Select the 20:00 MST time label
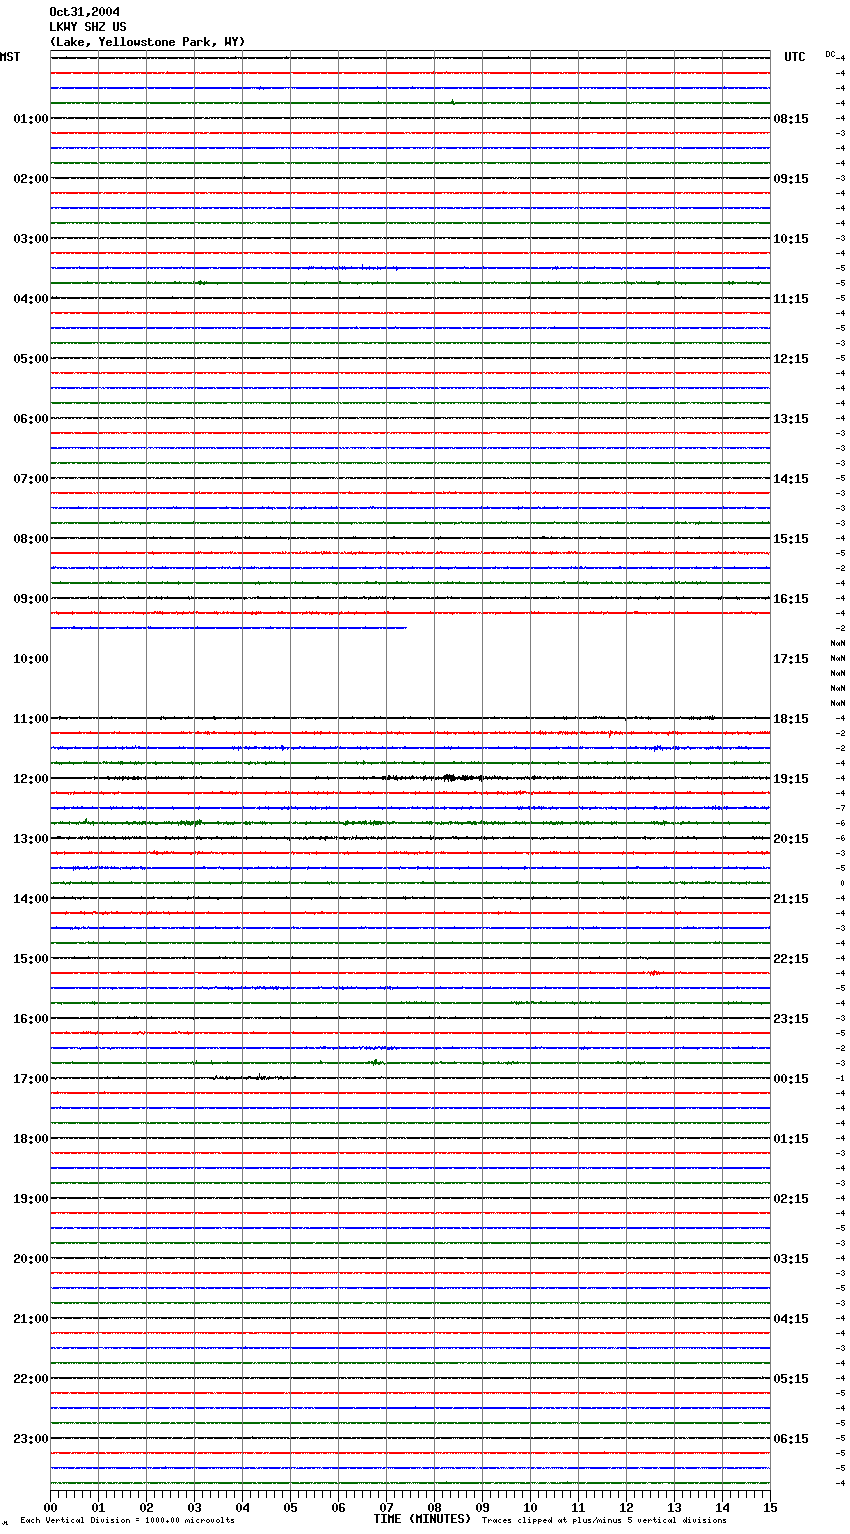The image size is (850, 1534). 31,1259
